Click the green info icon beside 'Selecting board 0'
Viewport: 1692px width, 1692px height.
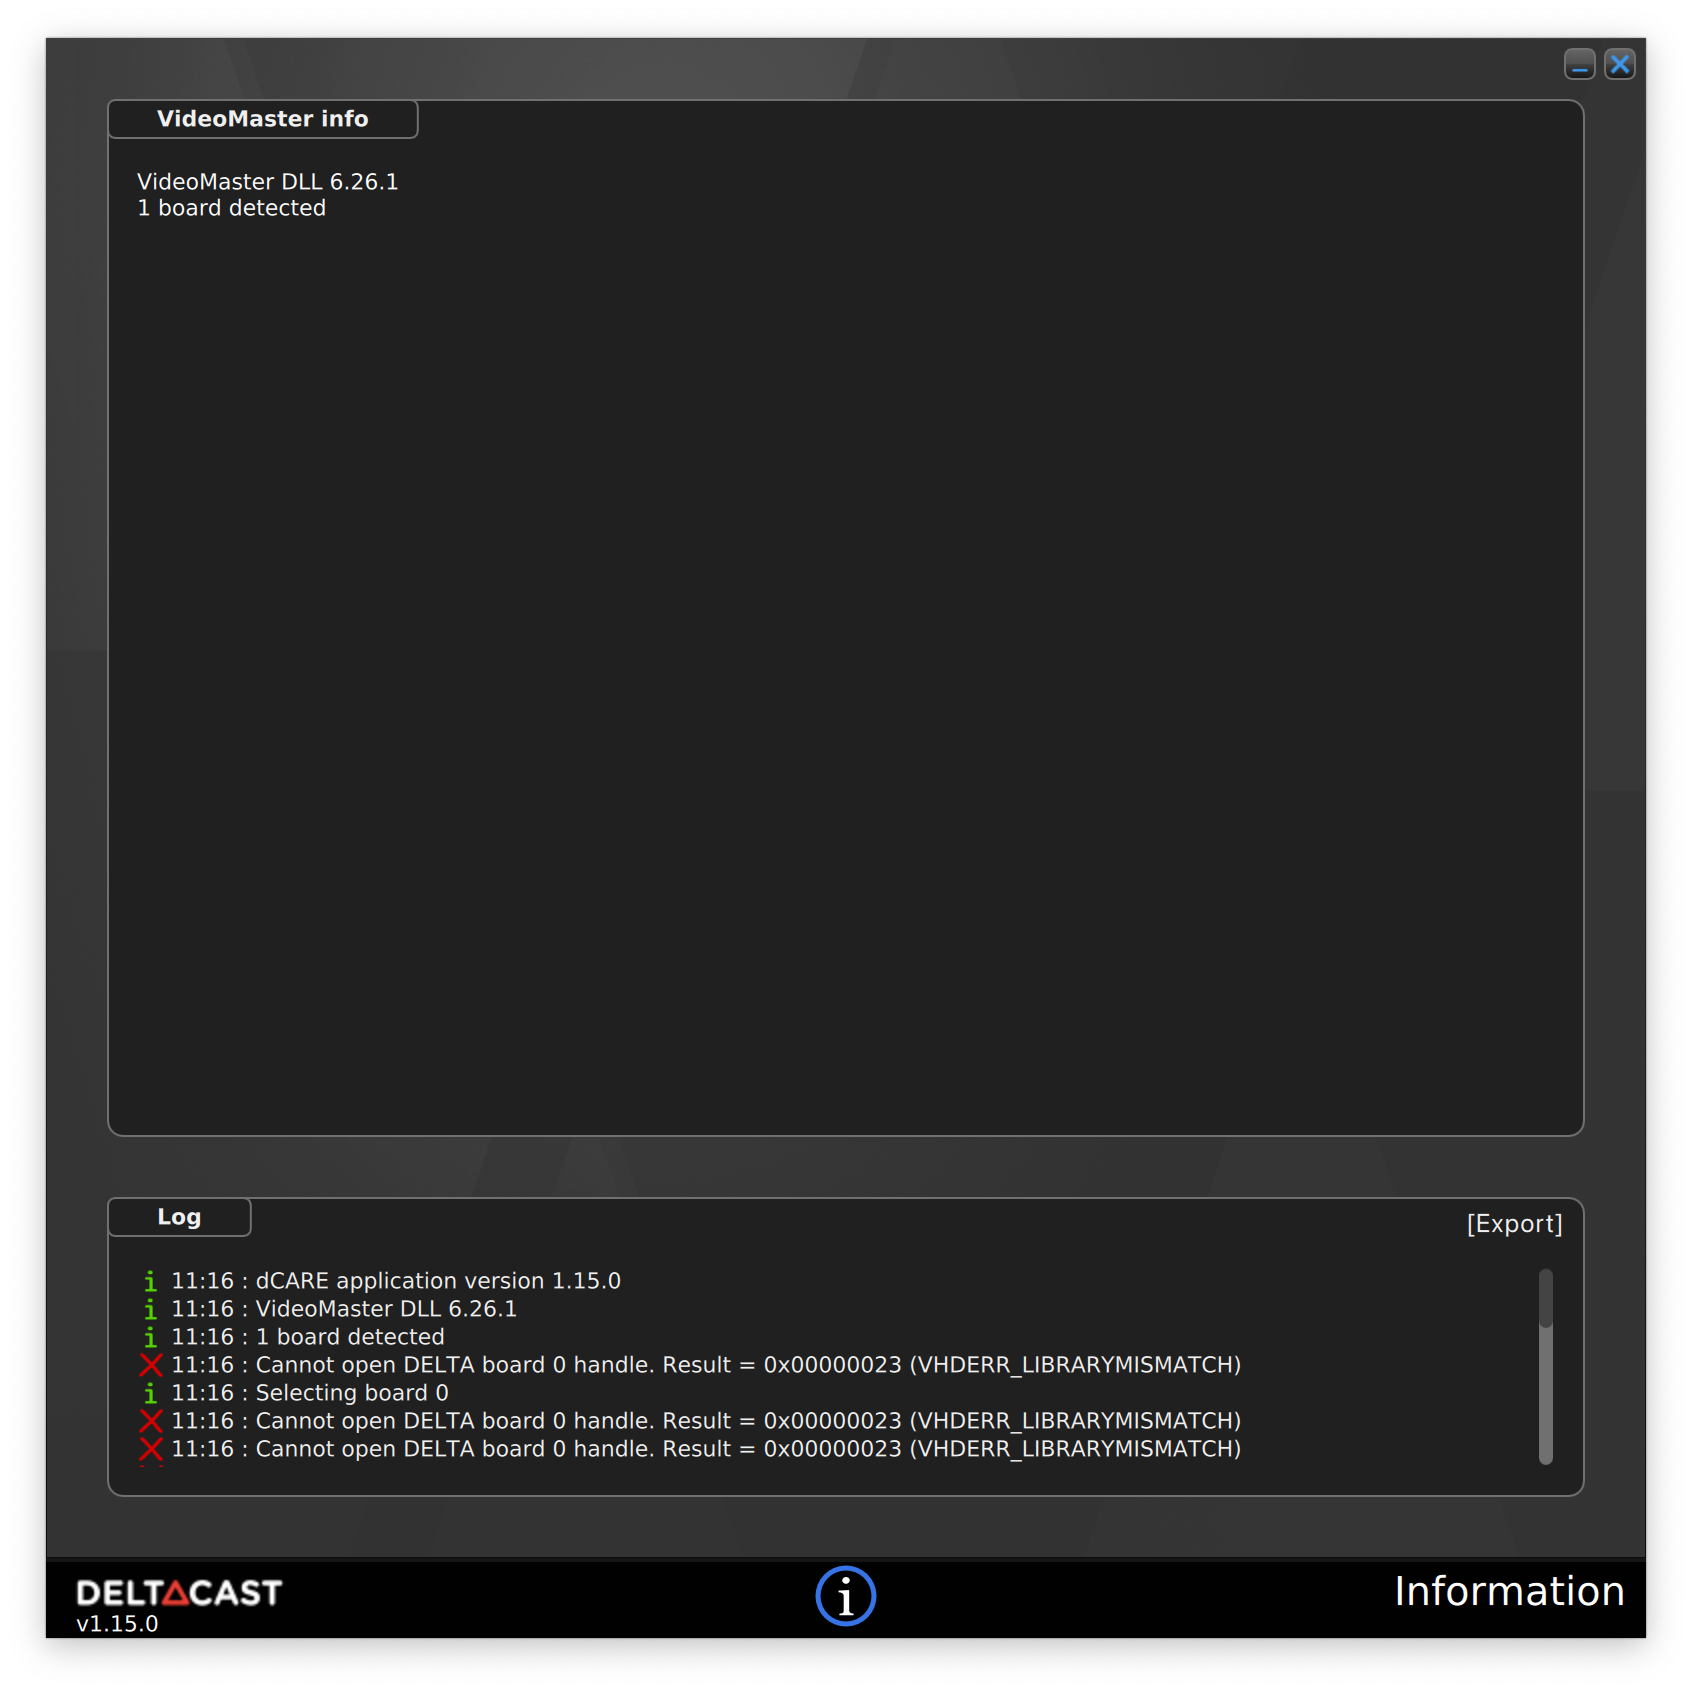tap(150, 1393)
